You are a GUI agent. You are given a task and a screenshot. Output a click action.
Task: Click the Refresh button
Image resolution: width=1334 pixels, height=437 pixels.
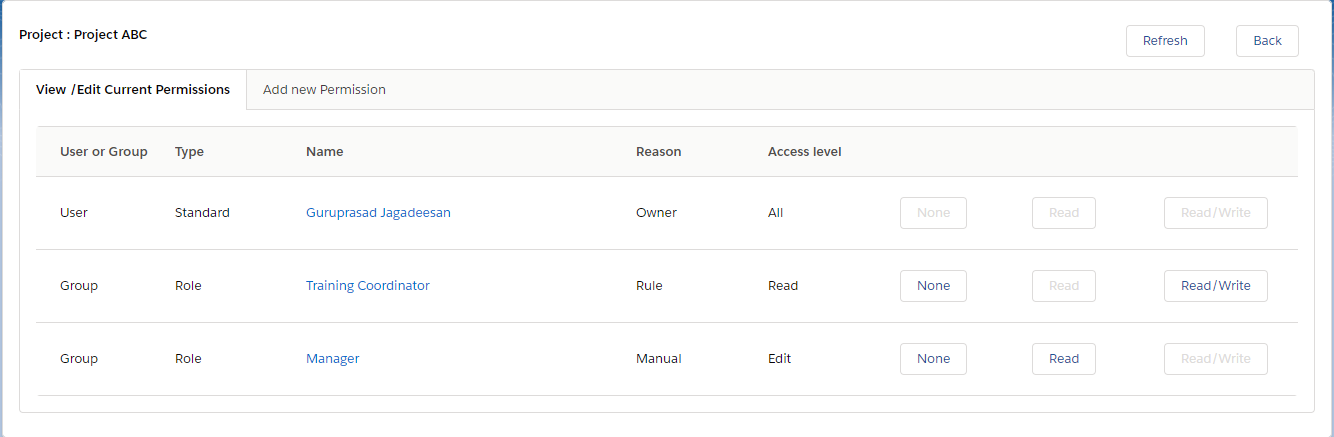1165,41
